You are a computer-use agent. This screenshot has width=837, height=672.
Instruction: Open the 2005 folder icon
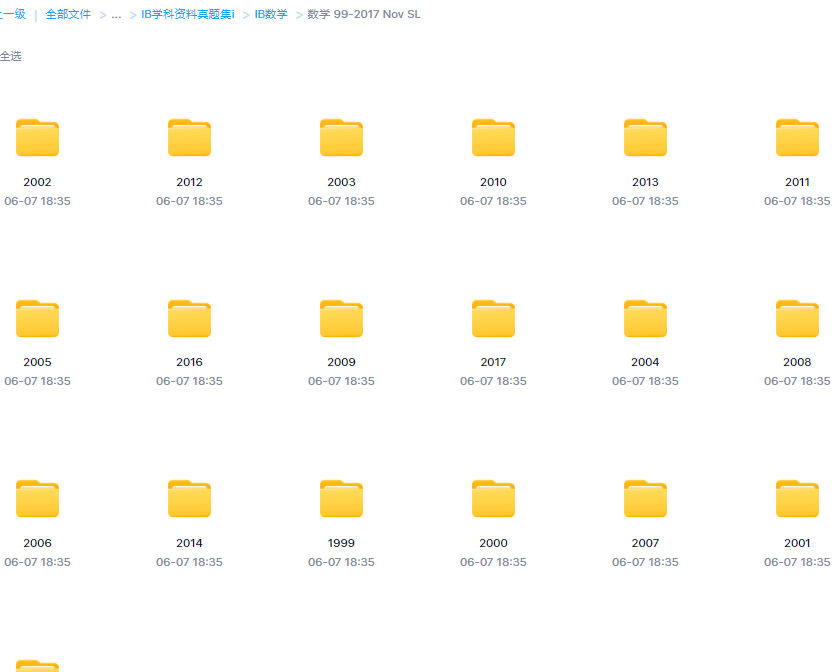pos(37,319)
